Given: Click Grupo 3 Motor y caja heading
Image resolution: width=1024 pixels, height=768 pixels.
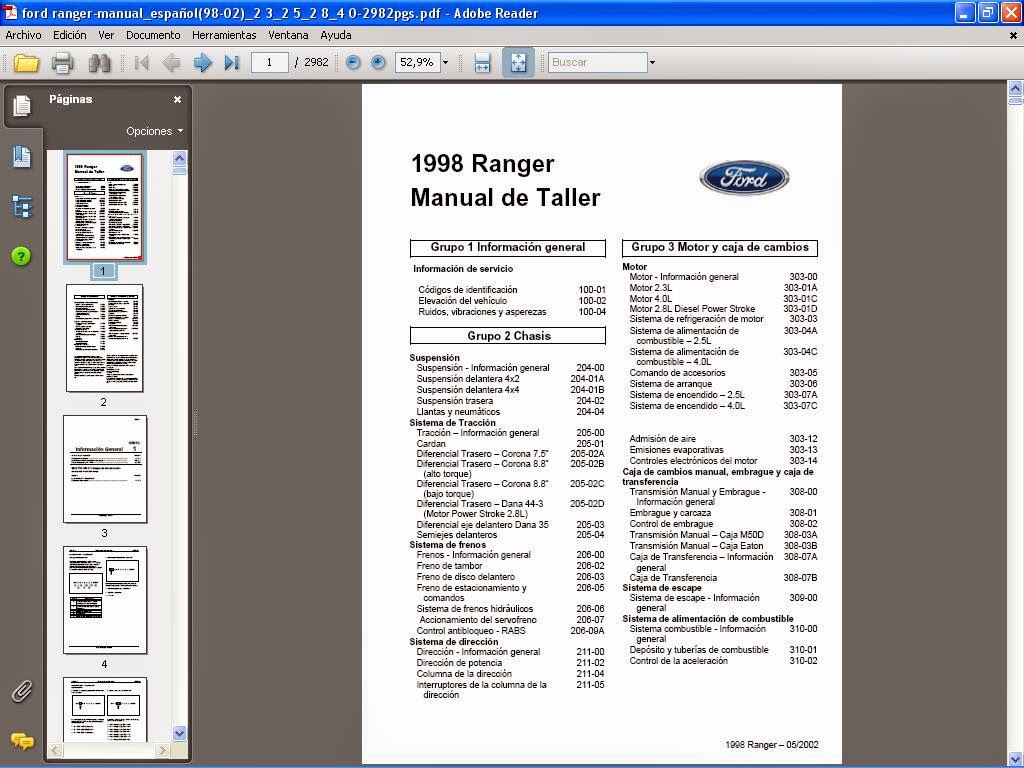Looking at the screenshot, I should (720, 248).
